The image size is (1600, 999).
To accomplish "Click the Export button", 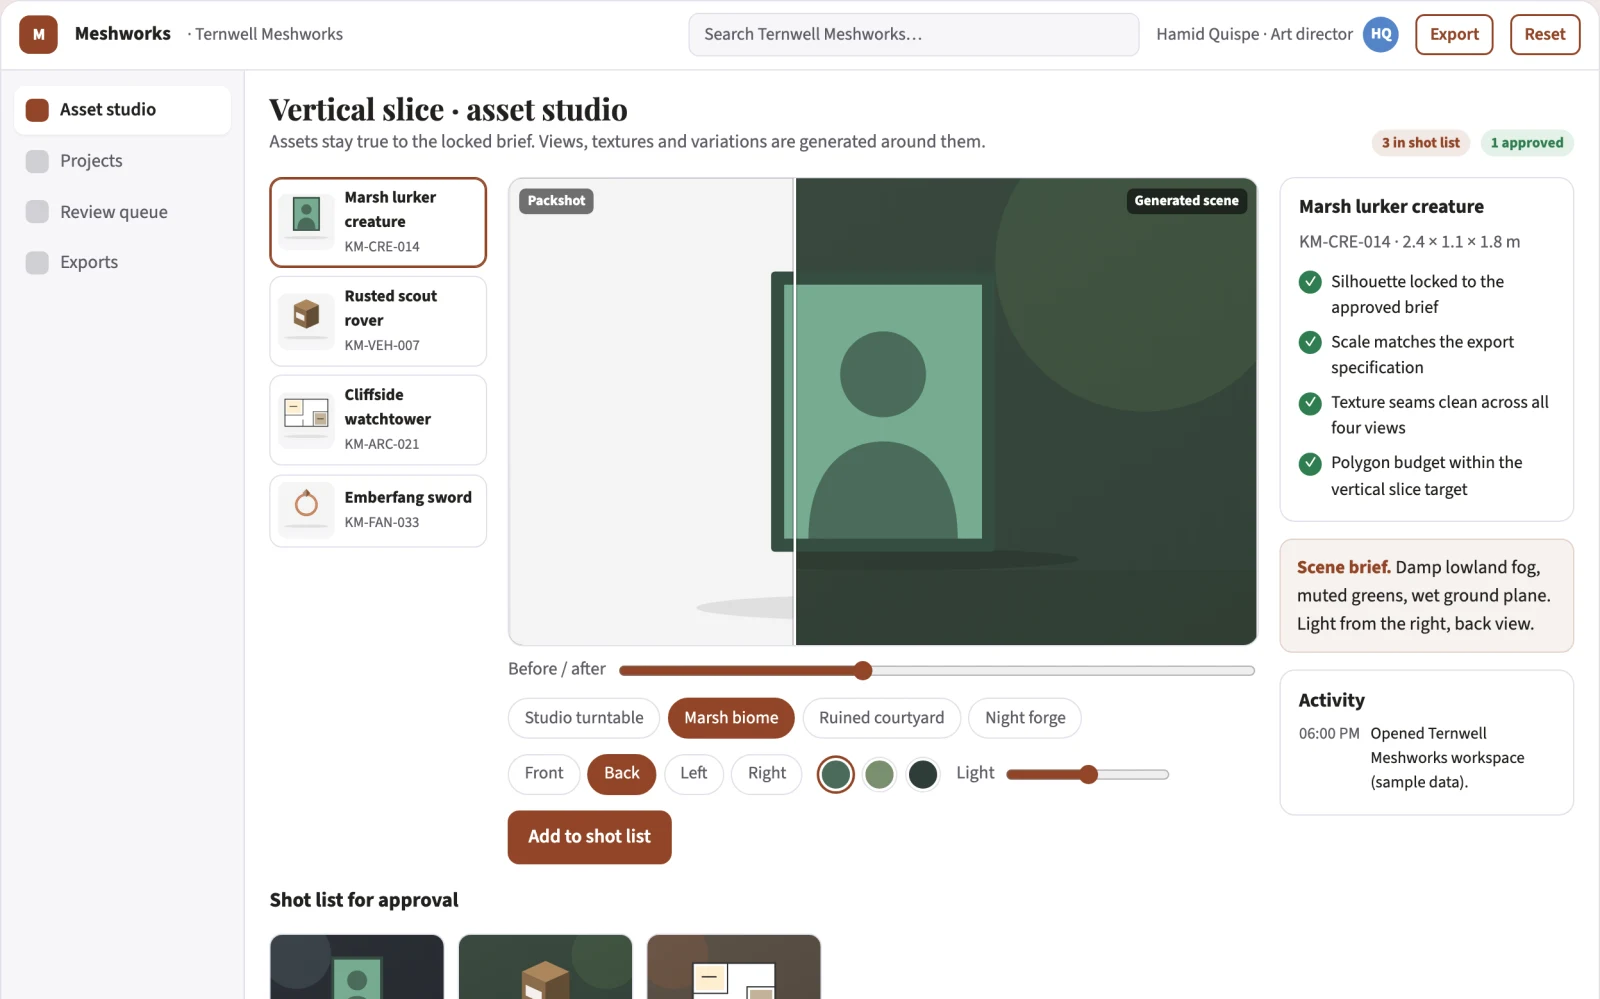I will click(x=1454, y=34).
